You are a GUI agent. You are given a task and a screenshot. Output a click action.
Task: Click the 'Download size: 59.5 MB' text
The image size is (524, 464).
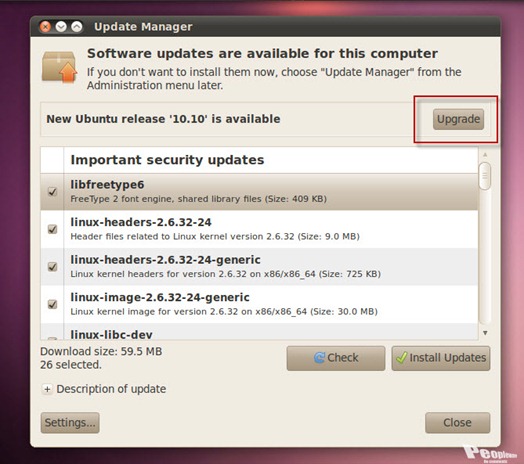(101, 351)
